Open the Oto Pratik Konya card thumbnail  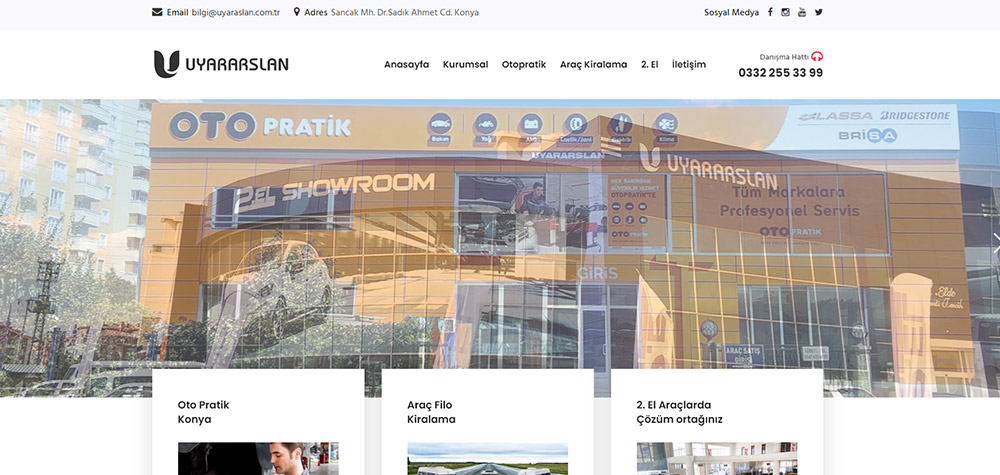pos(258,458)
